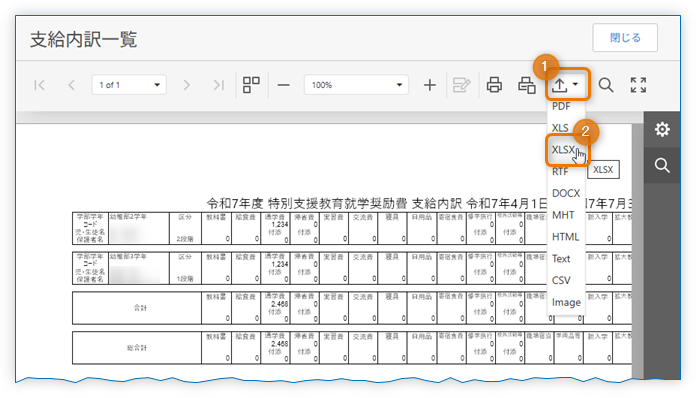The height and width of the screenshot is (398, 696).
Task: Open the search panel in the side bar
Action: click(662, 166)
